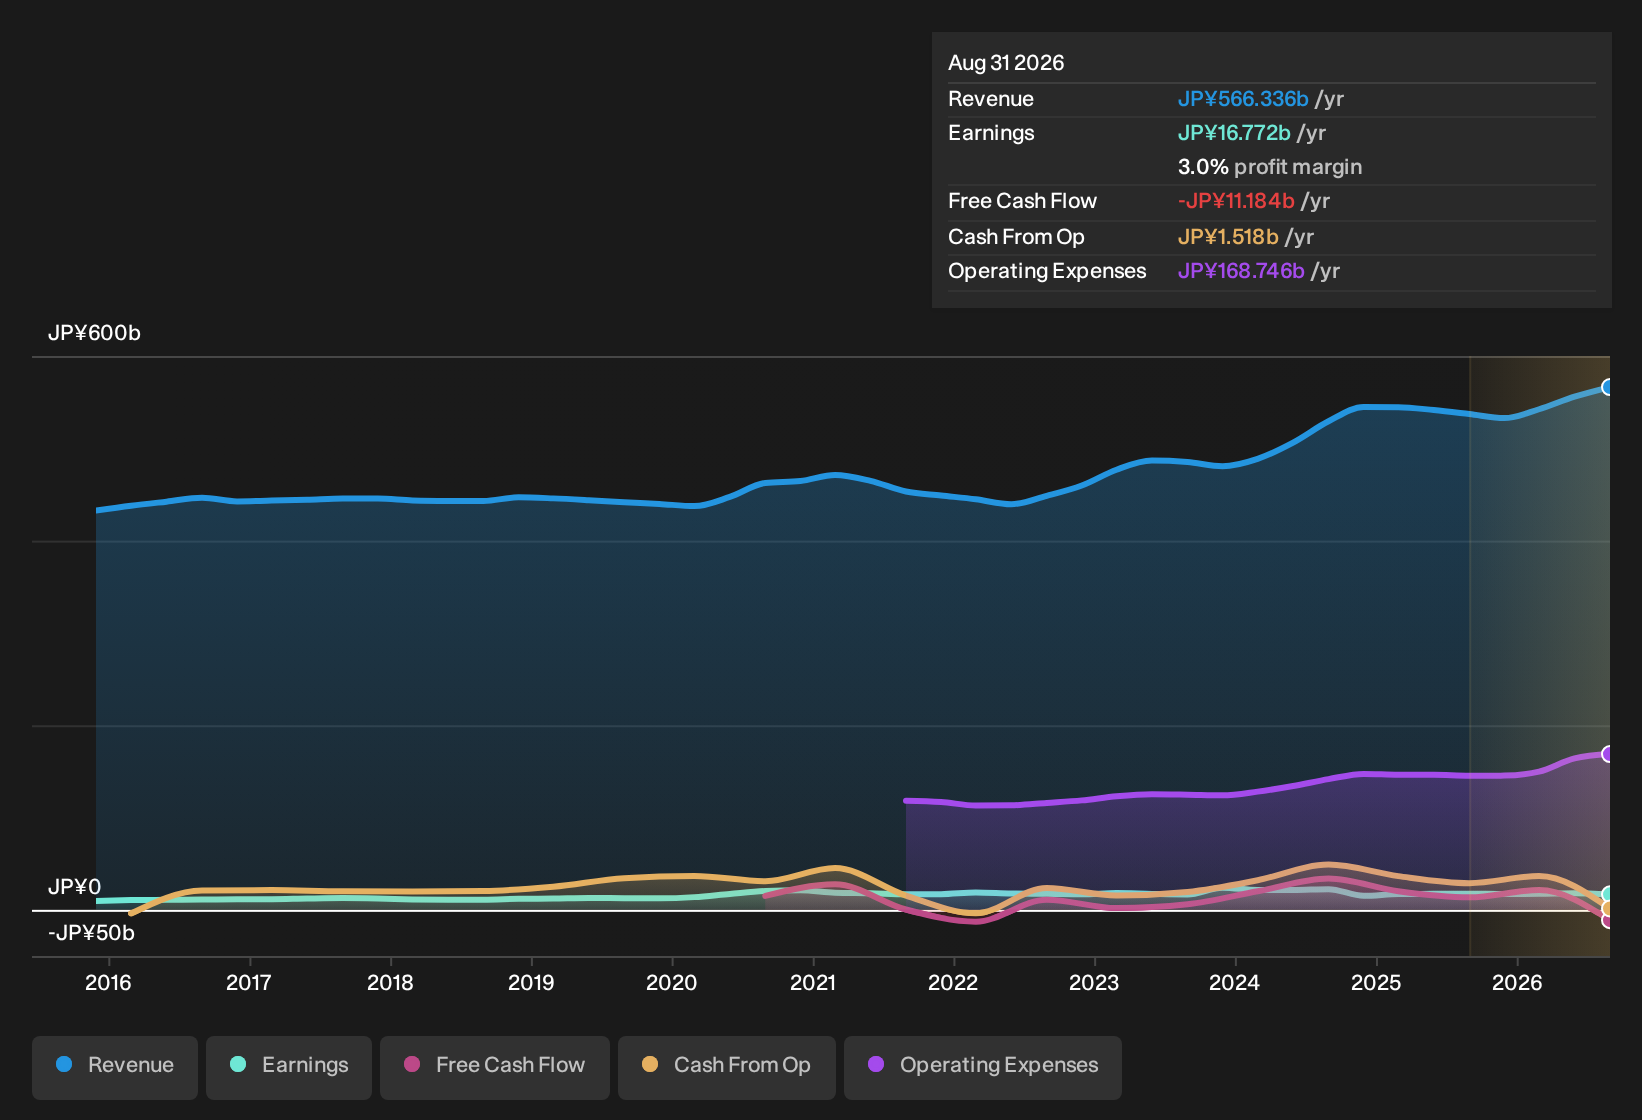The width and height of the screenshot is (1642, 1120).
Task: Toggle the Operating Expenses legend button
Action: [983, 1066]
